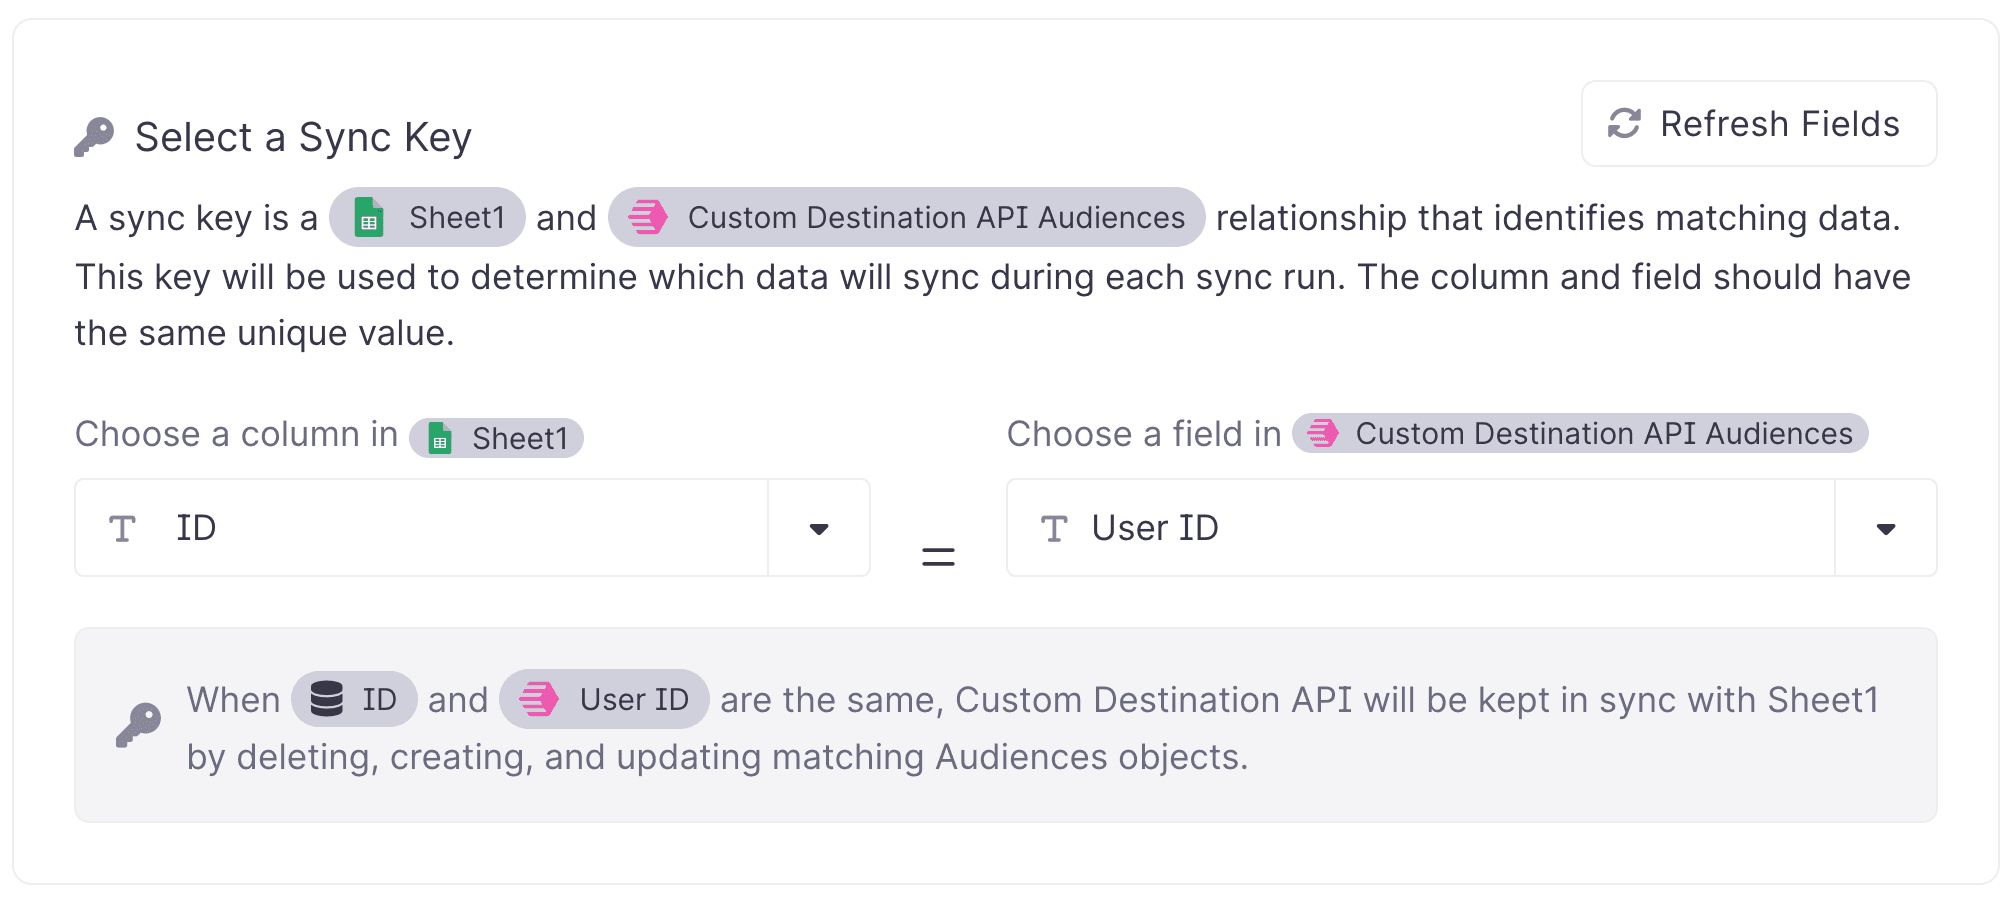Screen dimensions: 2014x902
Task: Click the database icon in the ID chip
Action: coord(327,699)
